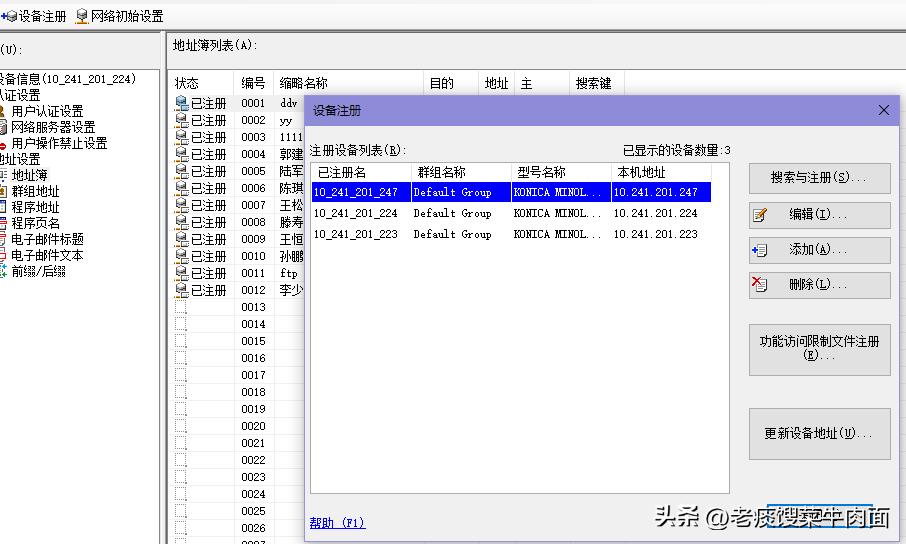Select 网络服务器设置 in the tree
The width and height of the screenshot is (906, 544).
click(53, 127)
